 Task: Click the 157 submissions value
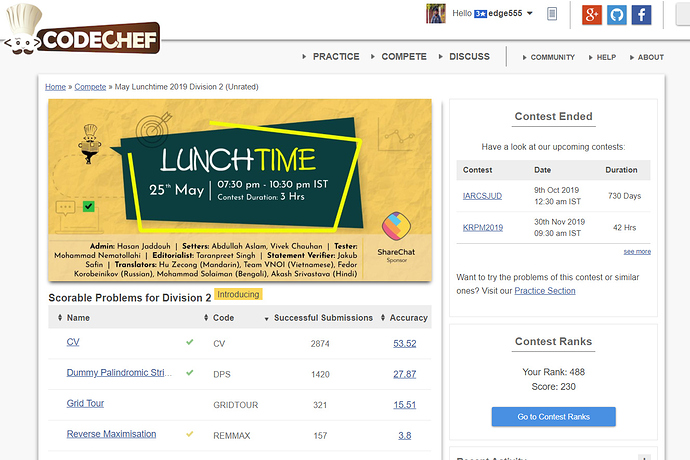click(320, 436)
